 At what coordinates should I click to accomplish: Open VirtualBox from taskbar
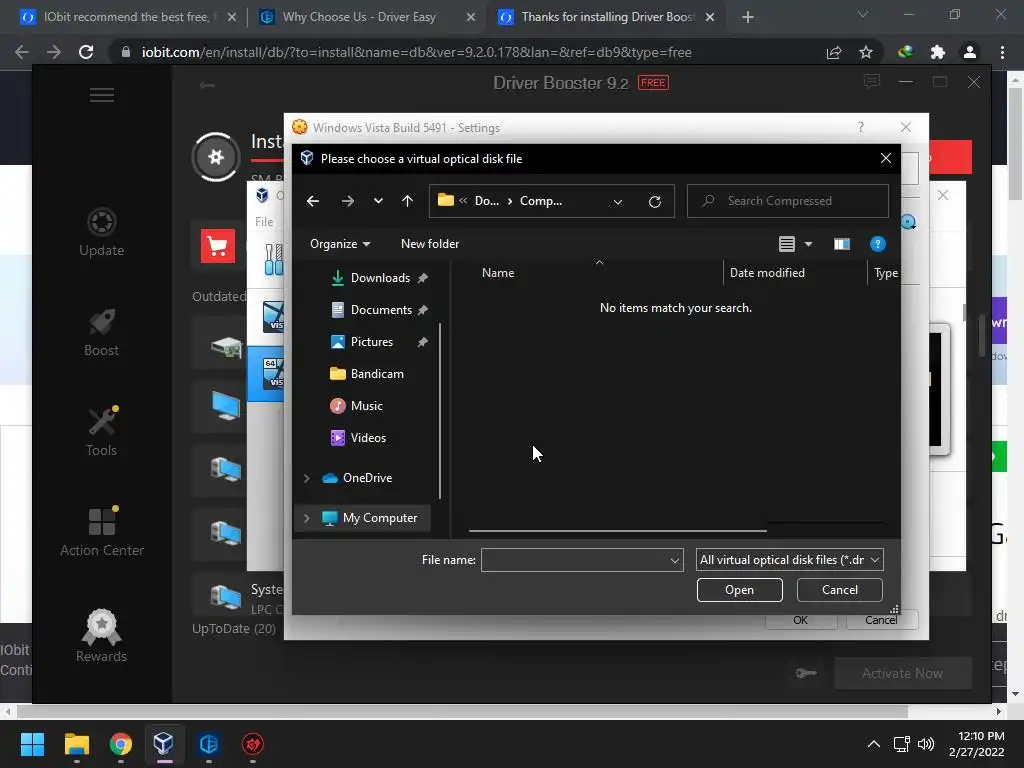[163, 744]
